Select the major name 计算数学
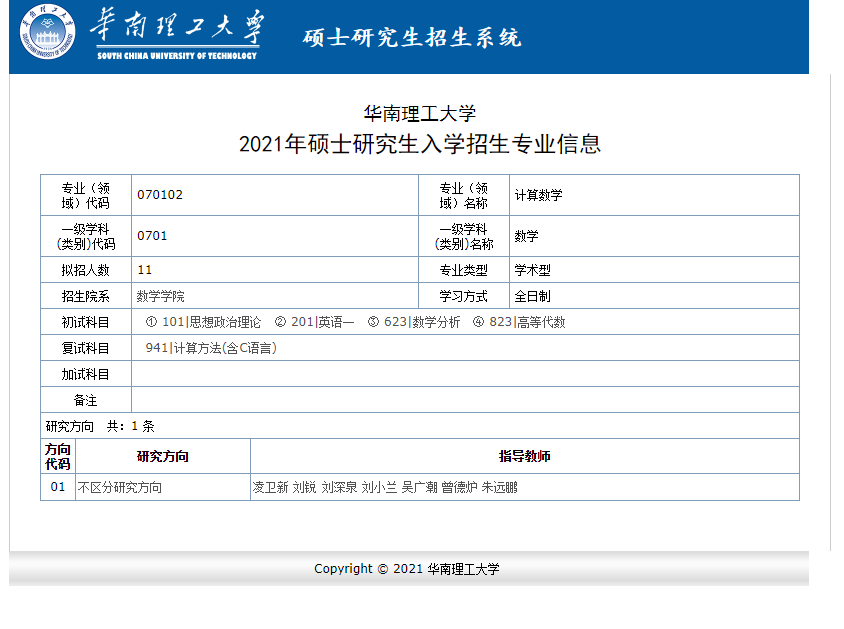The width and height of the screenshot is (844, 629). (x=538, y=195)
